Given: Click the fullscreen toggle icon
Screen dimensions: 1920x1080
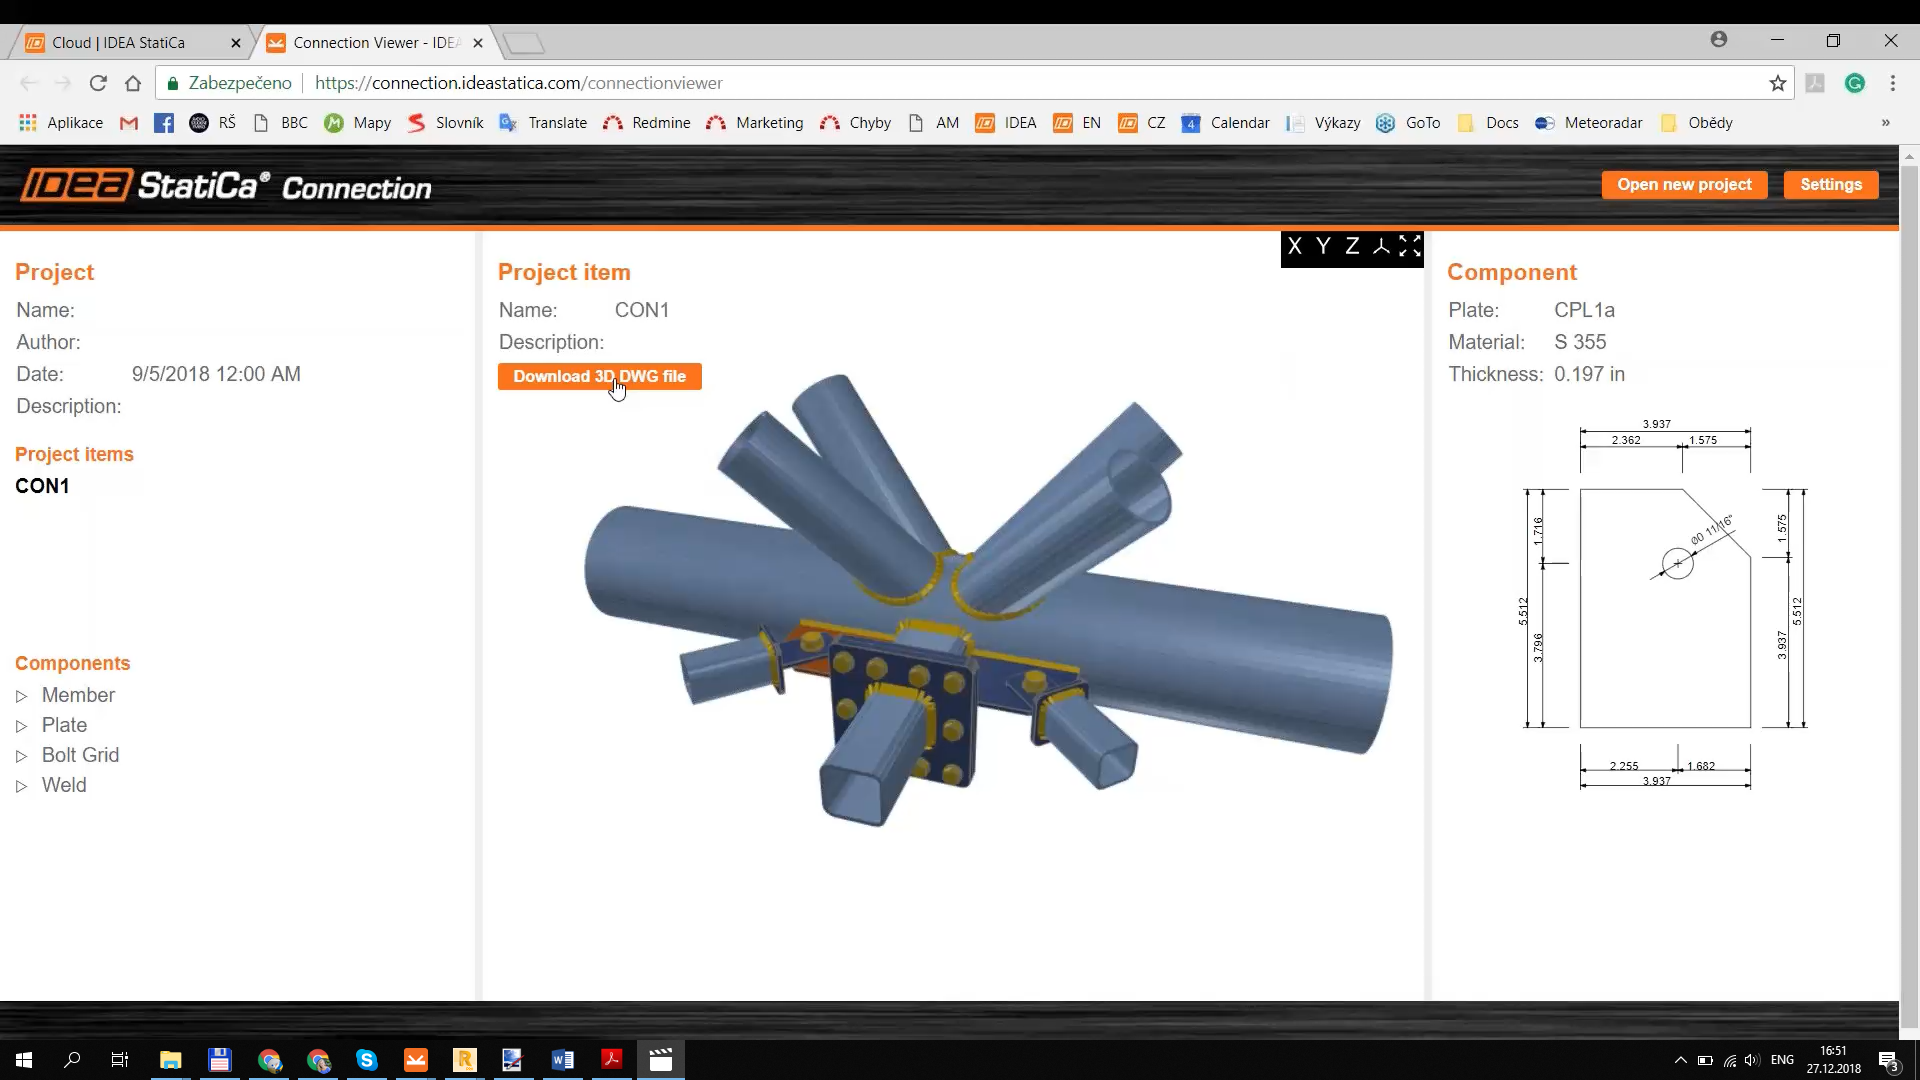Looking at the screenshot, I should pyautogui.click(x=1410, y=248).
